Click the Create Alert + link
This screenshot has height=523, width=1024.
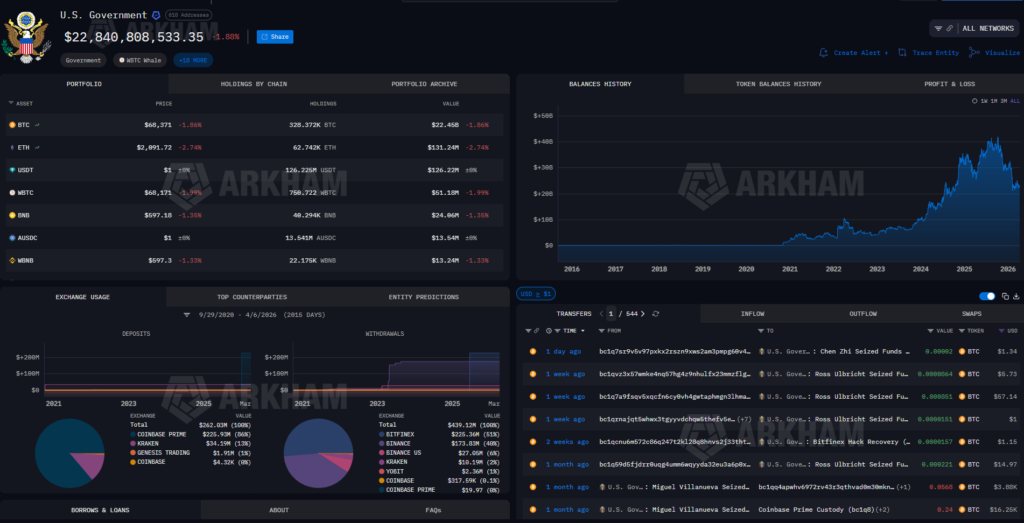(x=860, y=52)
